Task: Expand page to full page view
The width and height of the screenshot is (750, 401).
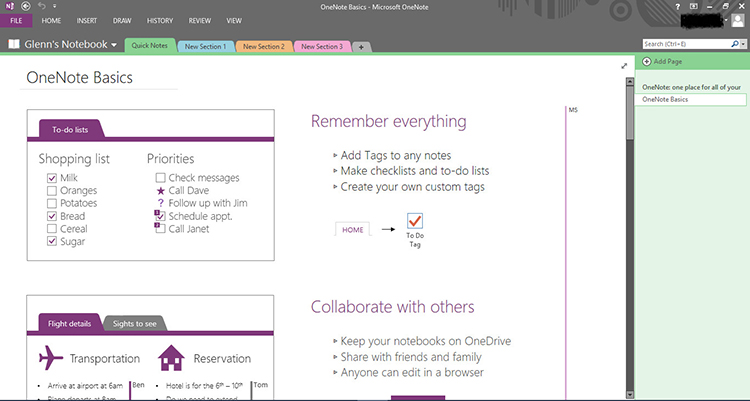Action: click(x=624, y=66)
